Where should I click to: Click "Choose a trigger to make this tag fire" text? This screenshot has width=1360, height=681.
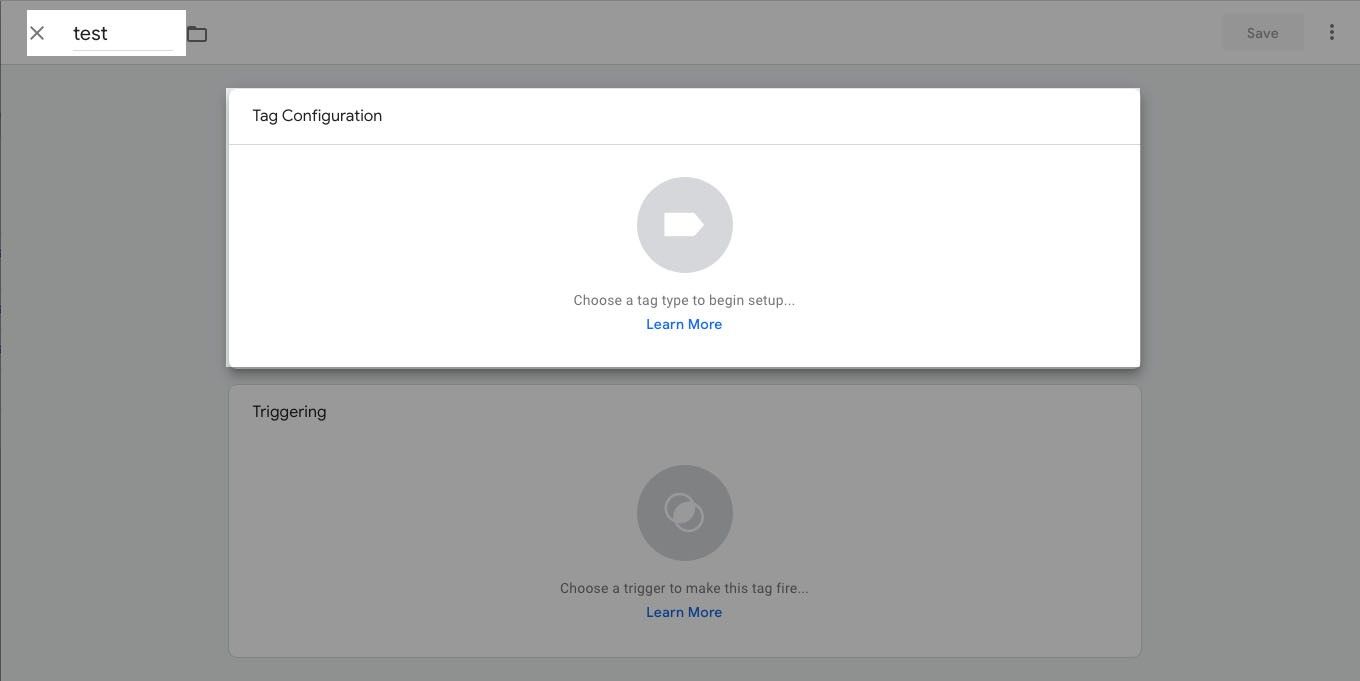pyautogui.click(x=684, y=588)
